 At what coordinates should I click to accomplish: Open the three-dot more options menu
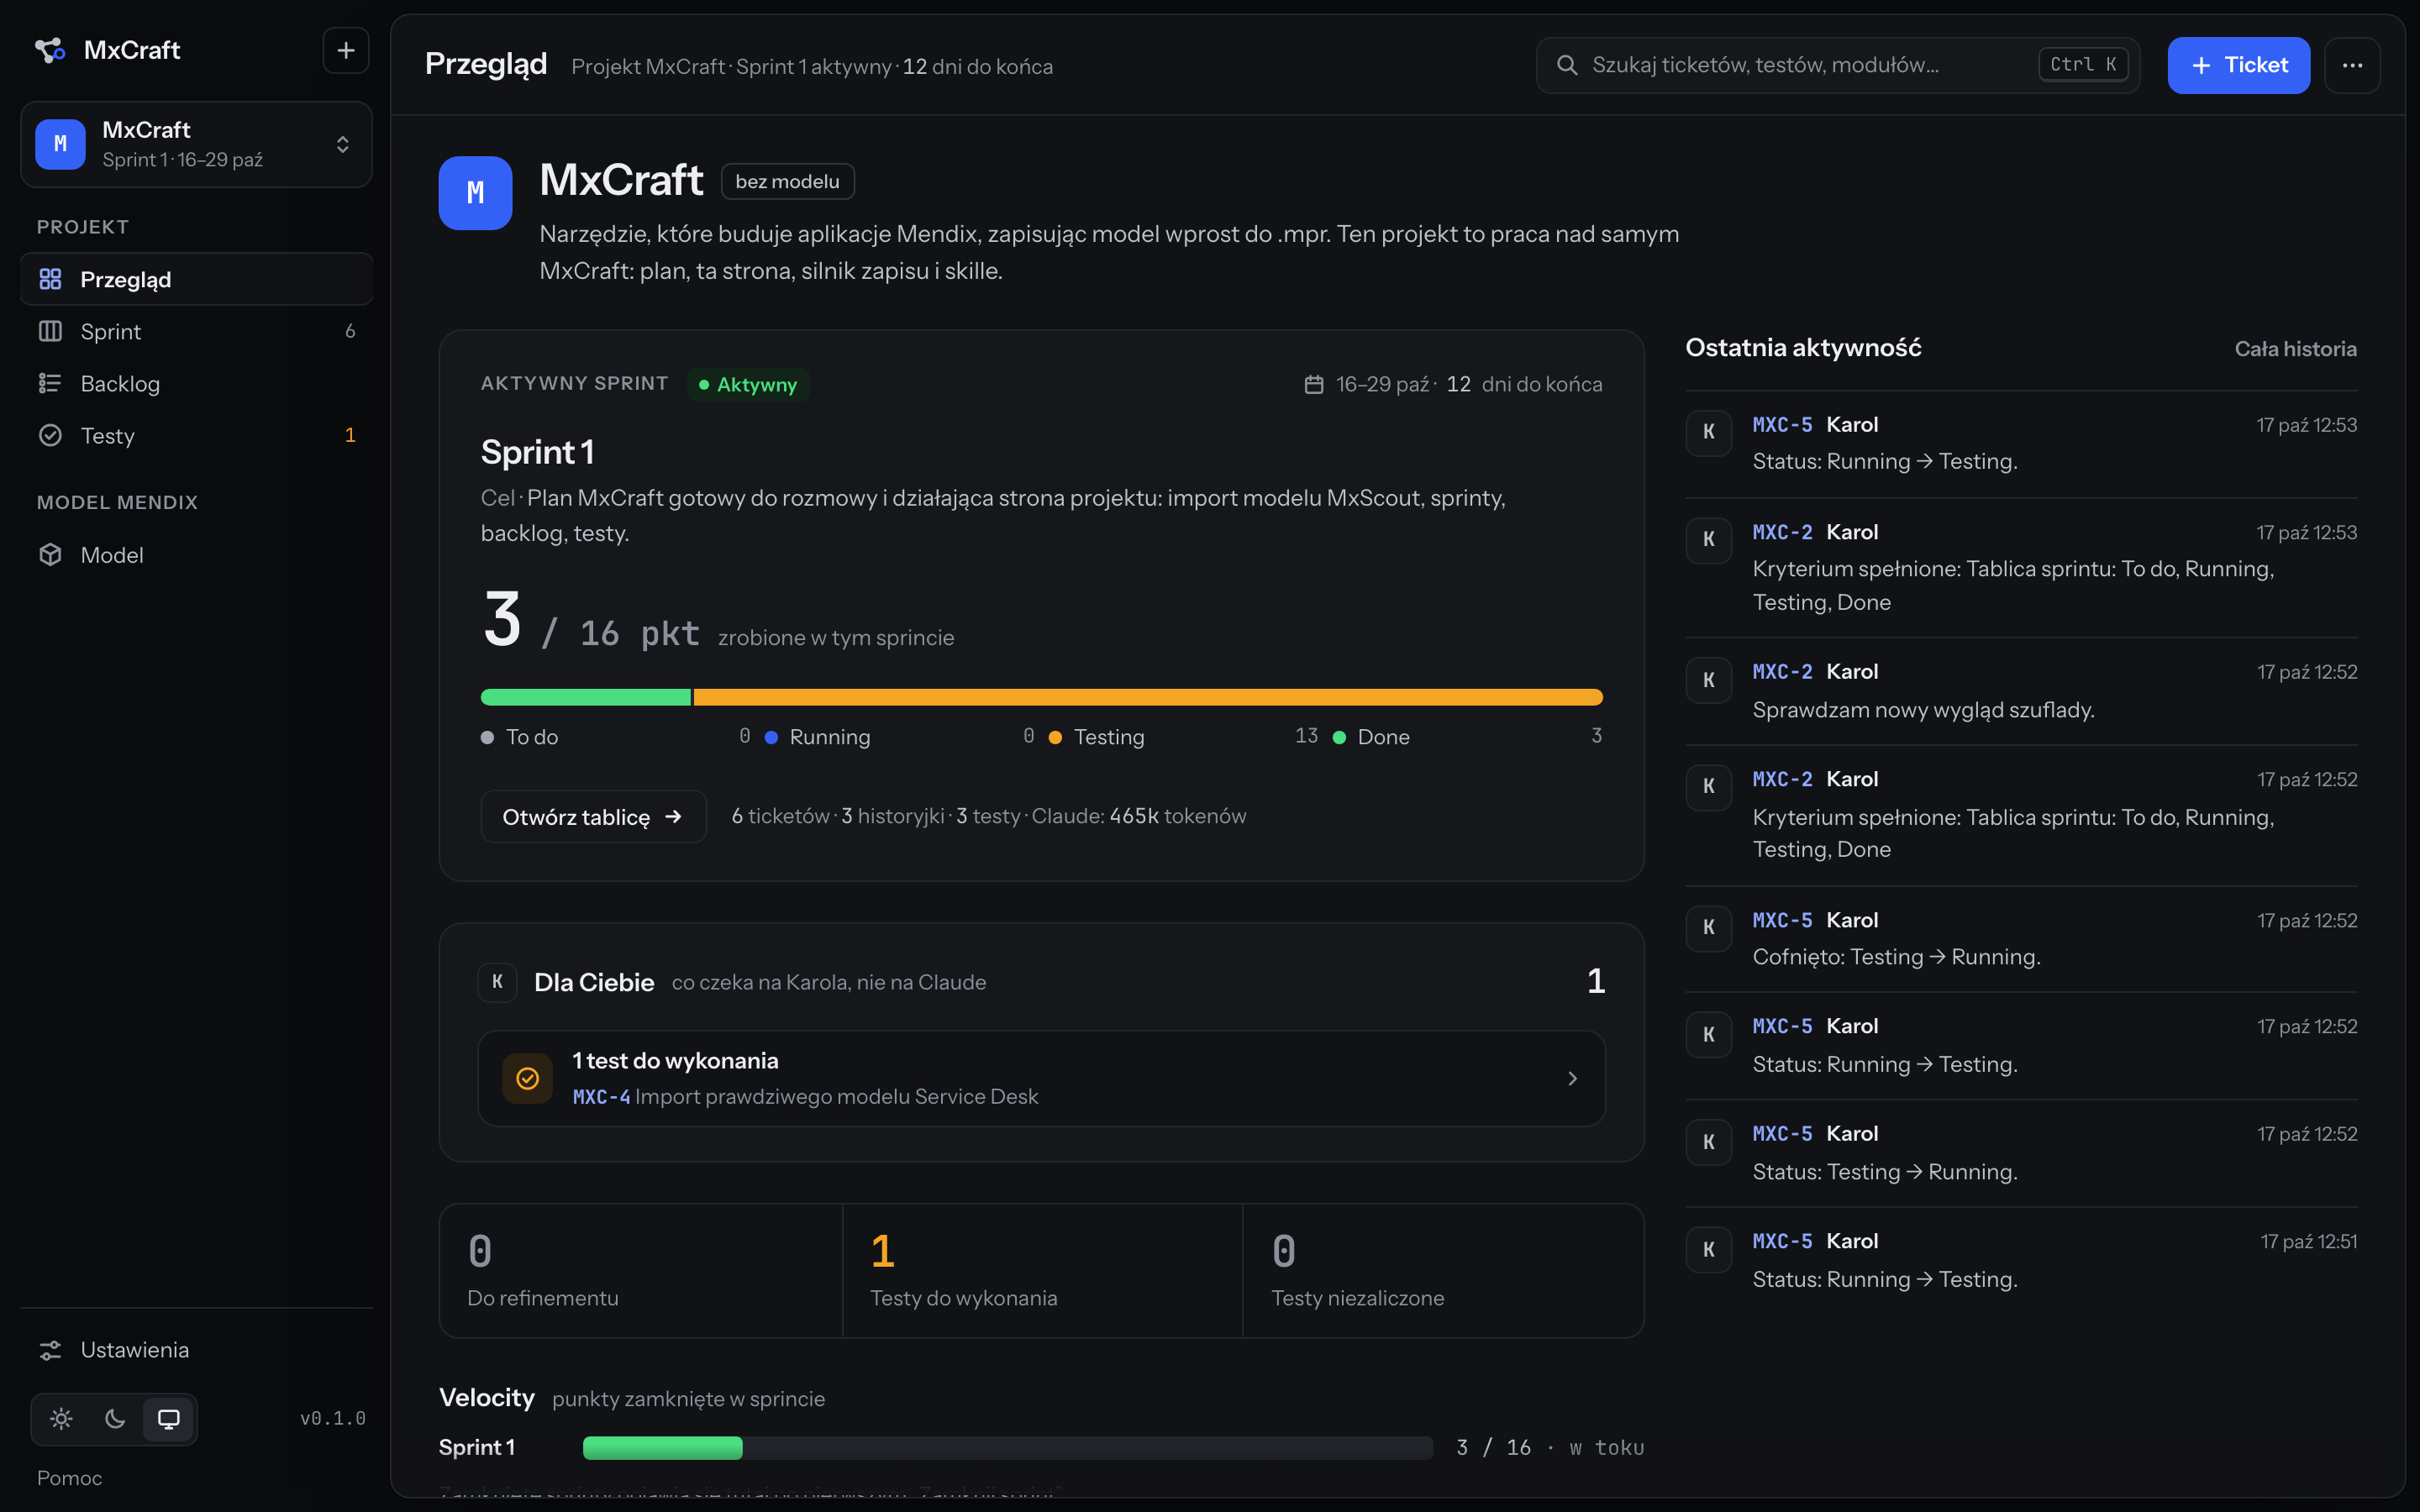[2352, 65]
